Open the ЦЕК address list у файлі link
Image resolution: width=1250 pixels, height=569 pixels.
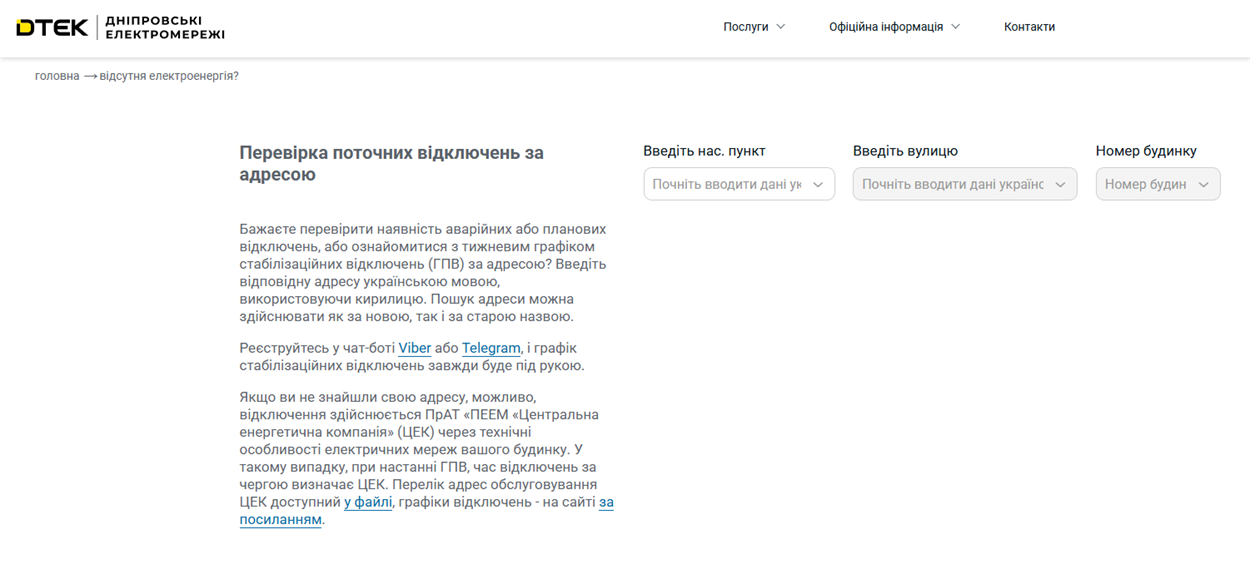368,502
